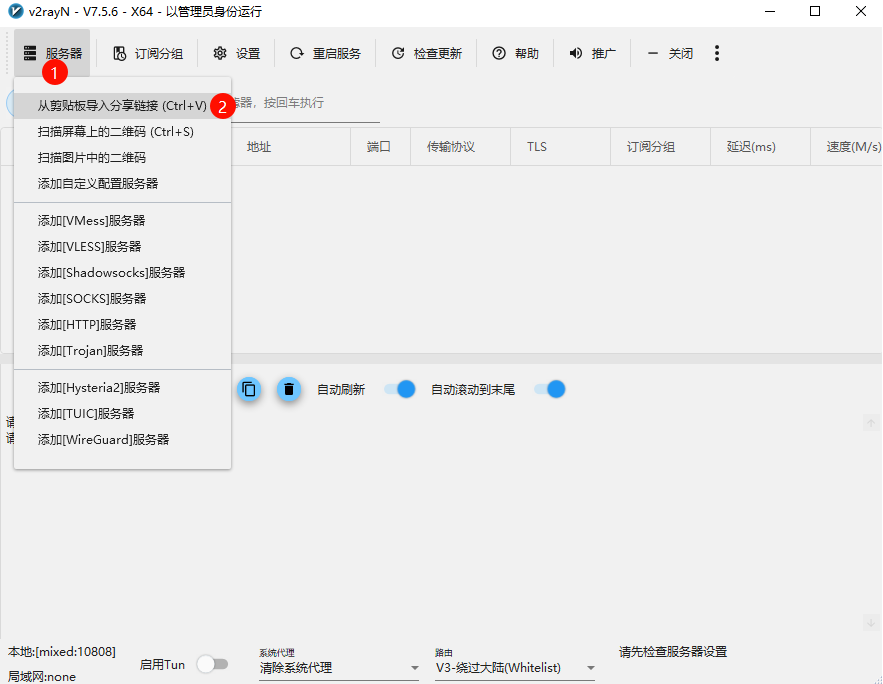Click the promotion speaker icon
Image resolution: width=883 pixels, height=684 pixels.
[576, 54]
